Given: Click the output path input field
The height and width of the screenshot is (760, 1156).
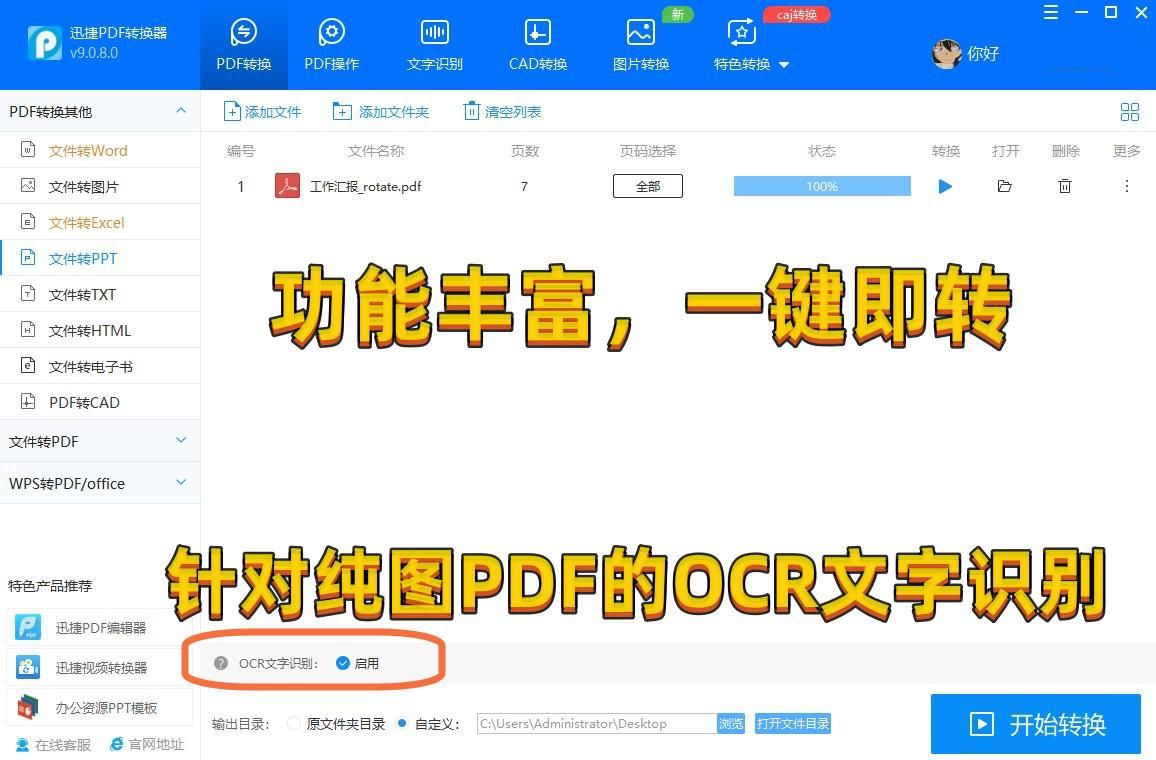Looking at the screenshot, I should click(596, 723).
